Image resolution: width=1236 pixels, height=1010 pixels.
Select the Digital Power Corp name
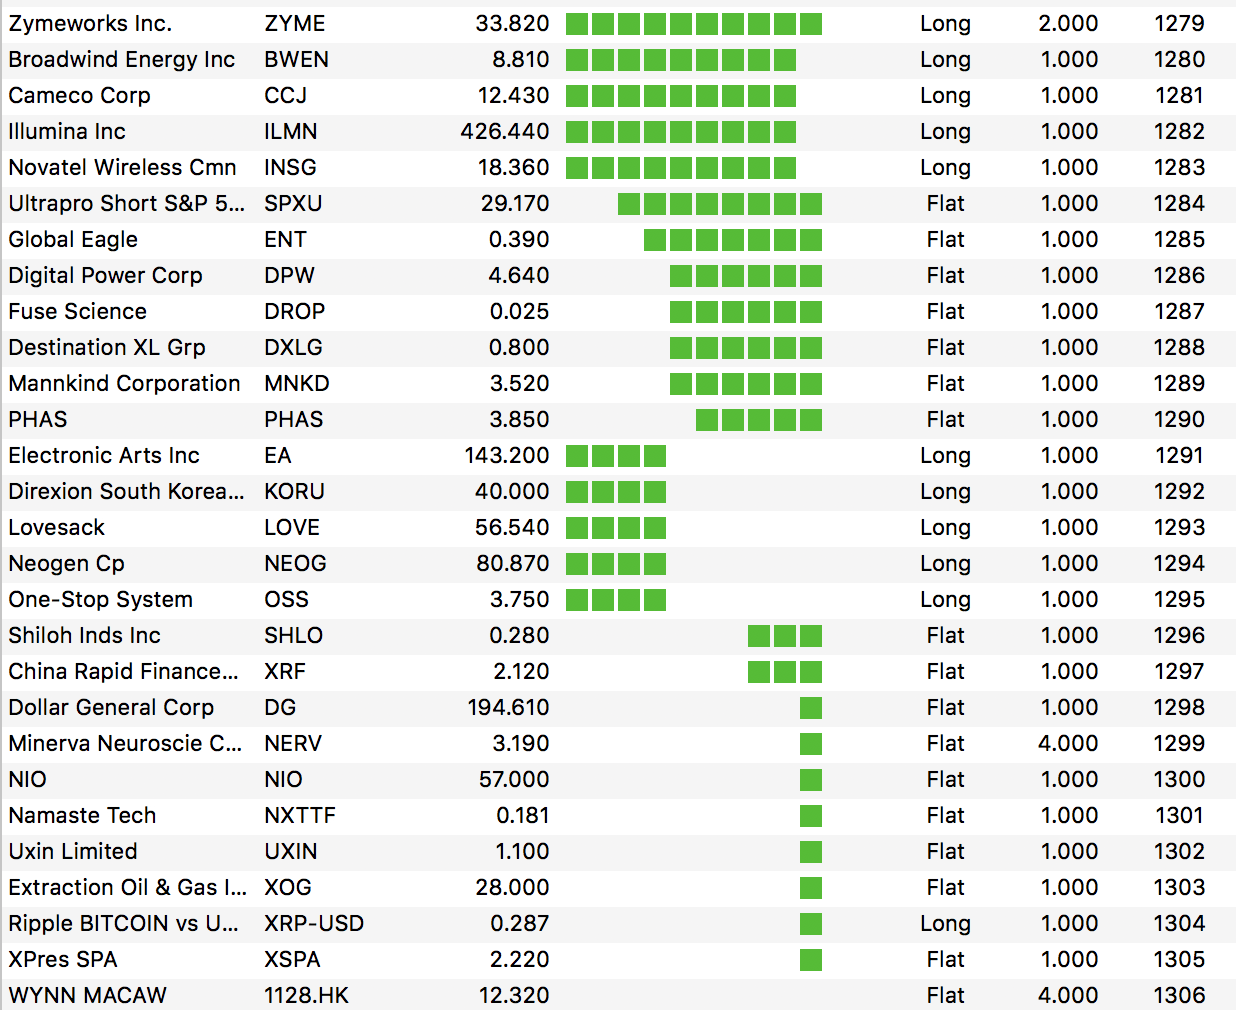[105, 275]
